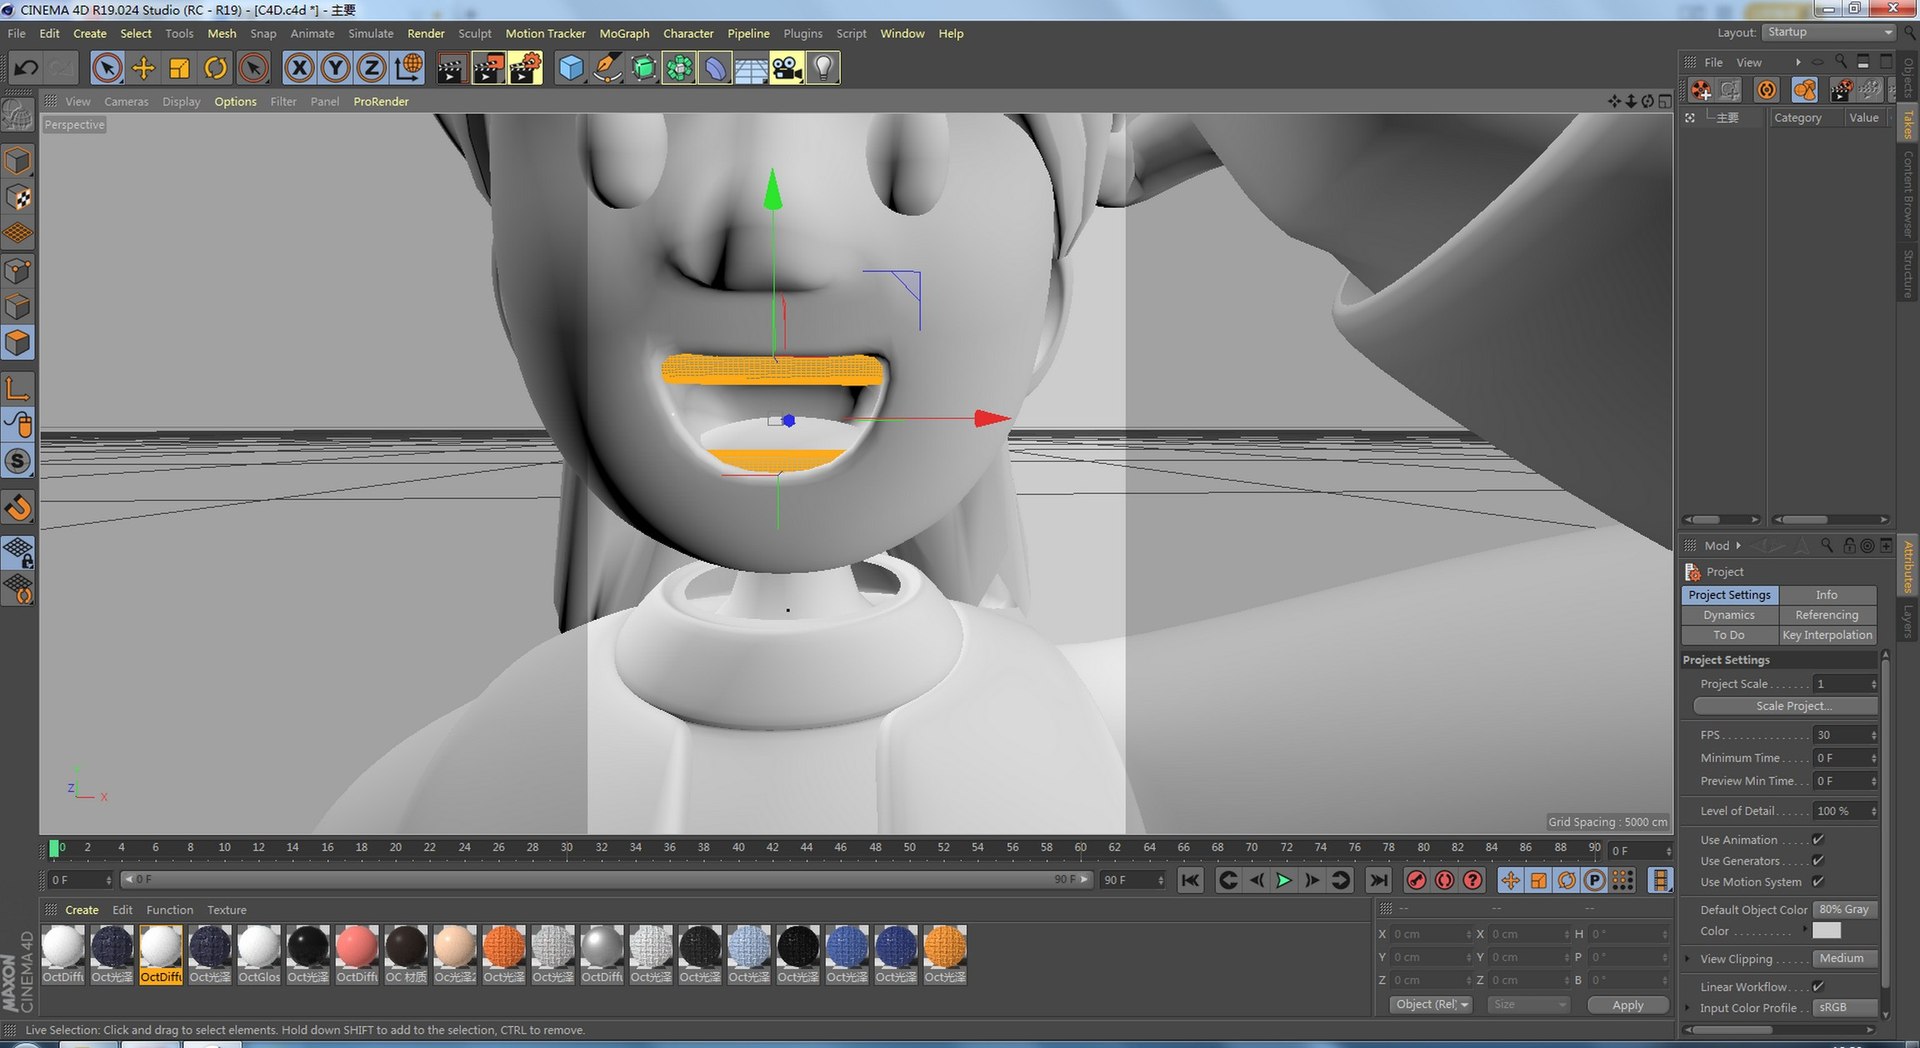Click the default Color swatch
This screenshot has height=1048, width=1920.
(1827, 931)
